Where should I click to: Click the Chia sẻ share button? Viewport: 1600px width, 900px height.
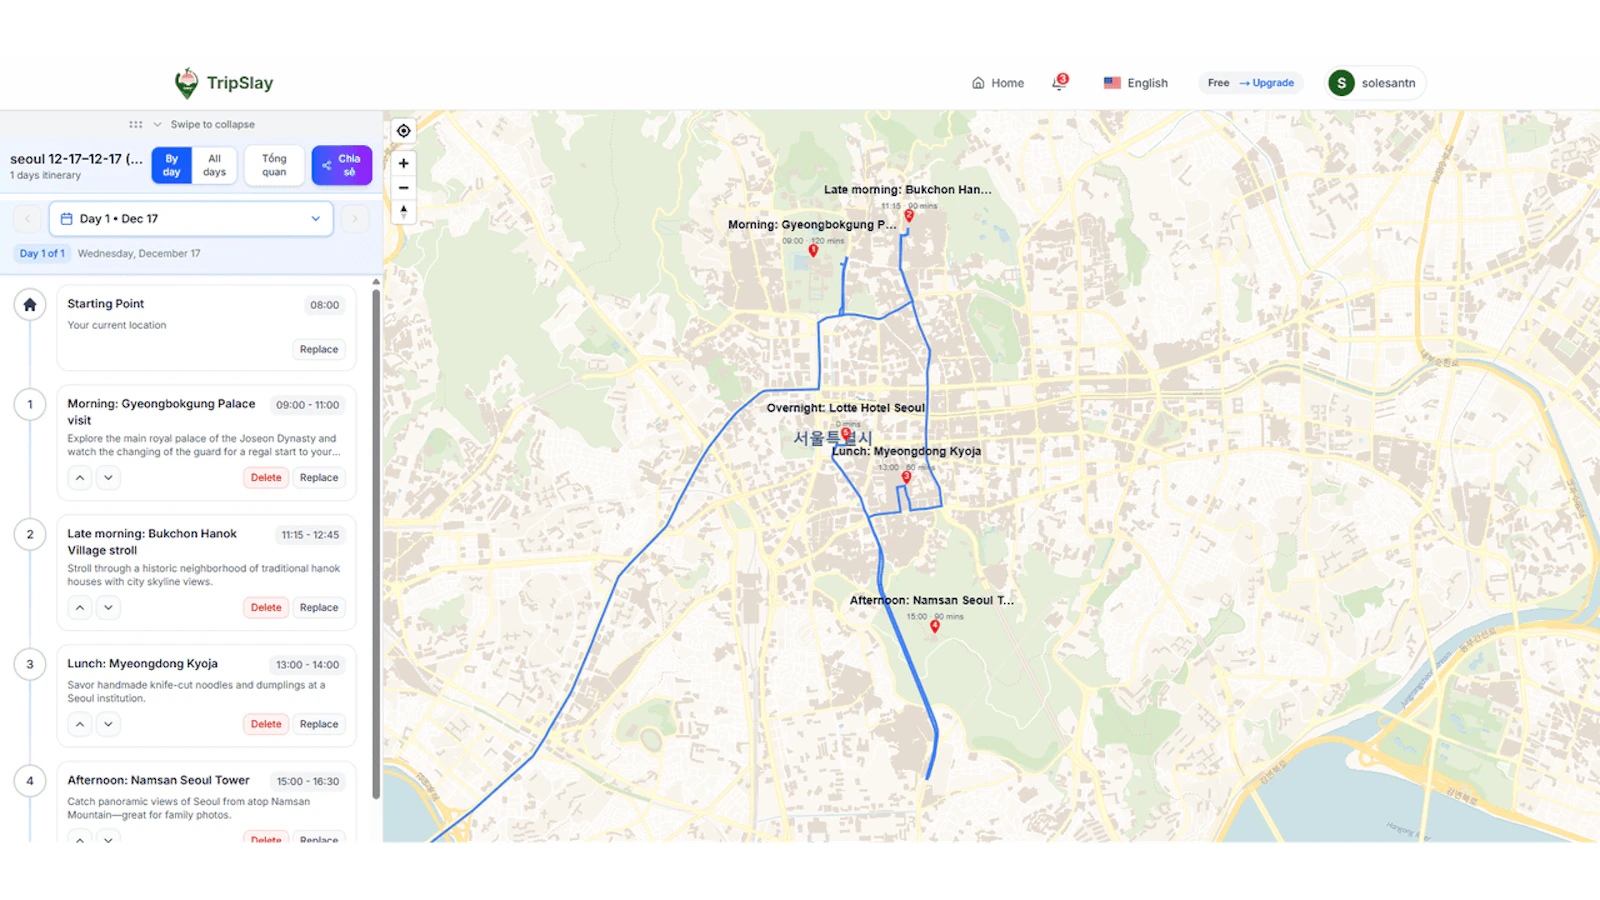point(342,165)
